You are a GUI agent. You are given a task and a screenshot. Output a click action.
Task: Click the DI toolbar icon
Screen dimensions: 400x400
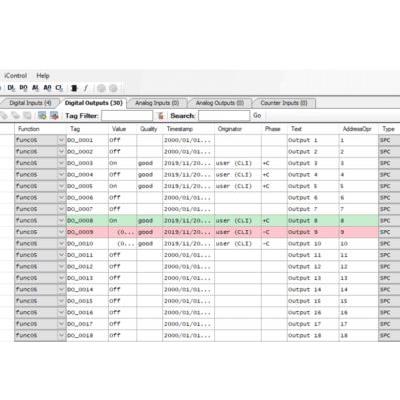11,88
